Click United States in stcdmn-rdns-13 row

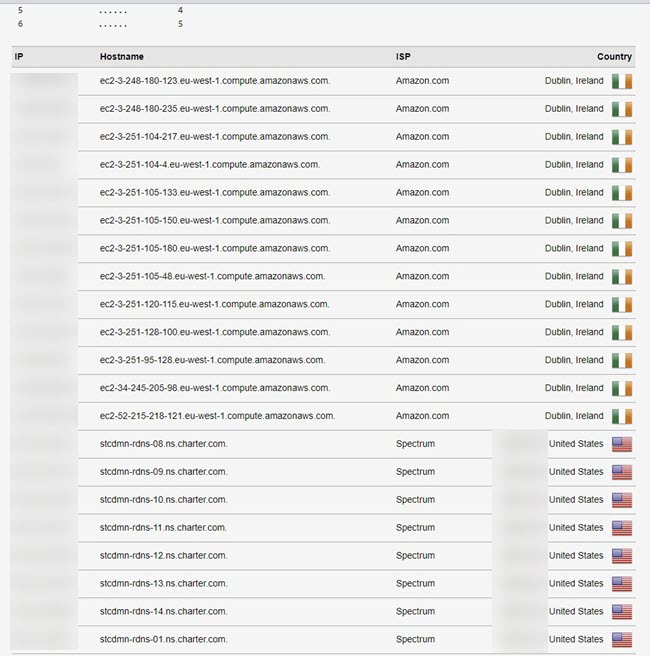coord(576,584)
